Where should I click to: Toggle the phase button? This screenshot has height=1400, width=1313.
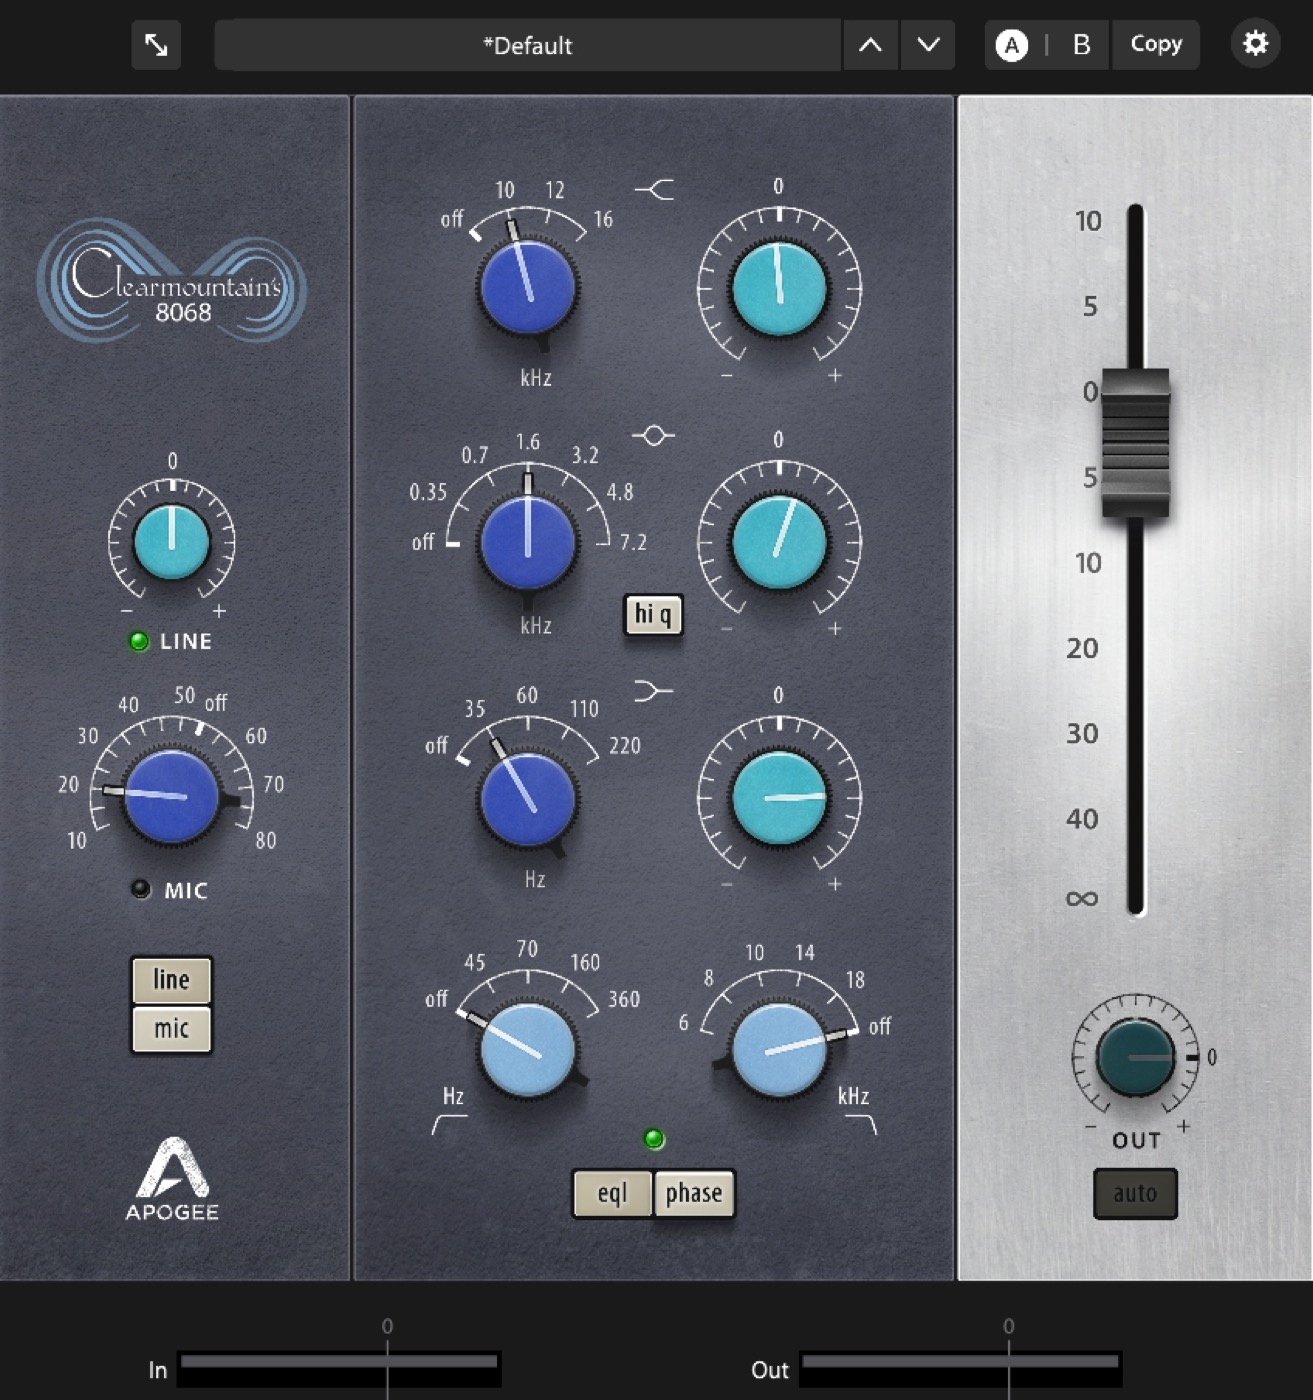point(694,1193)
